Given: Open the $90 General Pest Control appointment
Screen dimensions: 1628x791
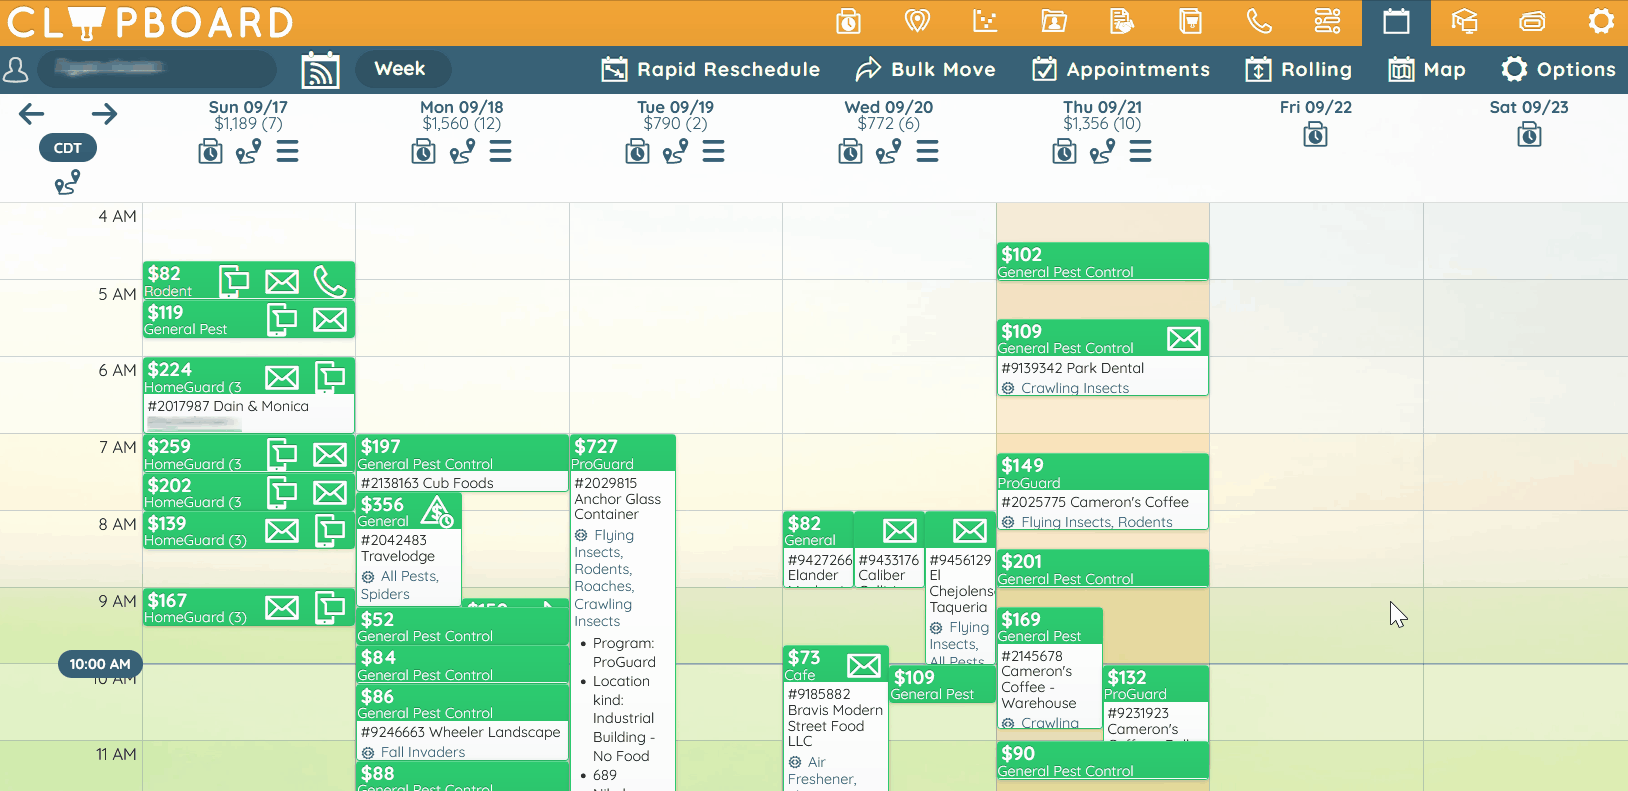Looking at the screenshot, I should 1103,760.
